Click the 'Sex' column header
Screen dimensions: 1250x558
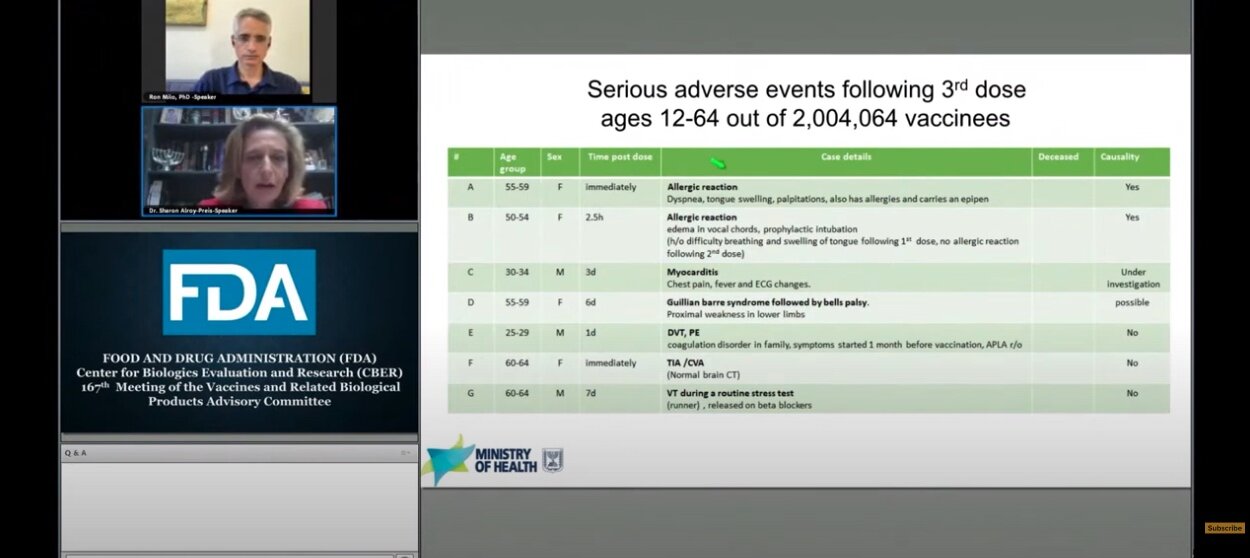click(x=554, y=157)
